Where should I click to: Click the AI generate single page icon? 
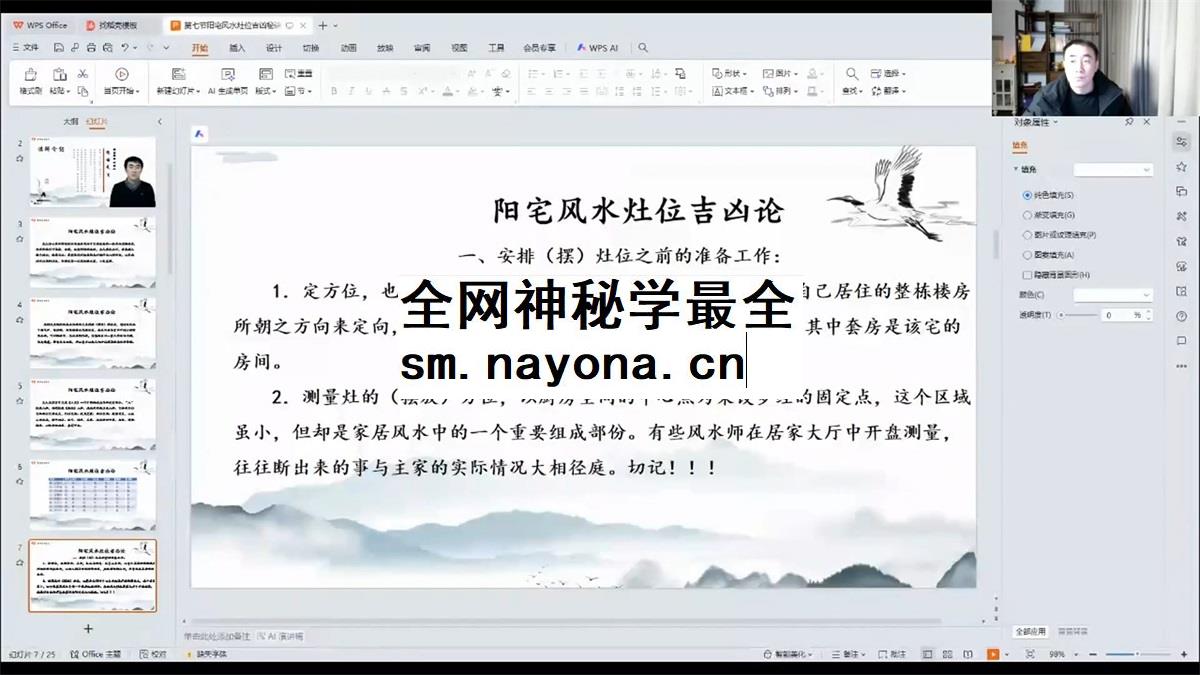228,74
